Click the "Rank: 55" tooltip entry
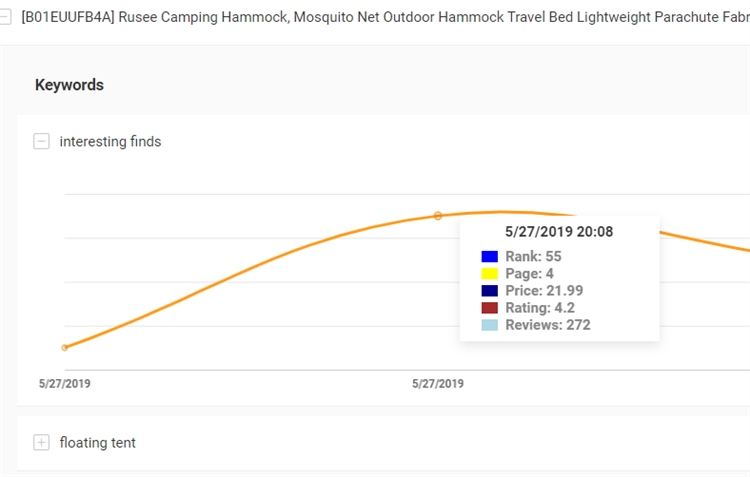The height and width of the screenshot is (477, 750). (x=533, y=257)
